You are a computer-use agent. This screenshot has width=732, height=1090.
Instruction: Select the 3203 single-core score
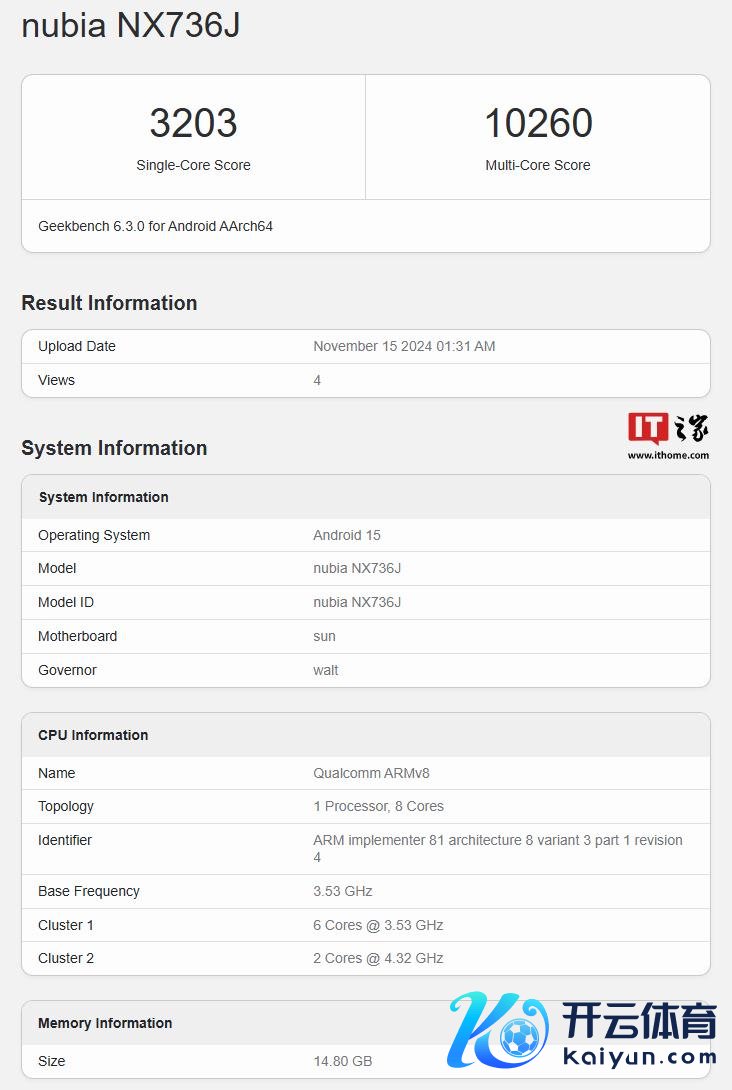tap(193, 123)
